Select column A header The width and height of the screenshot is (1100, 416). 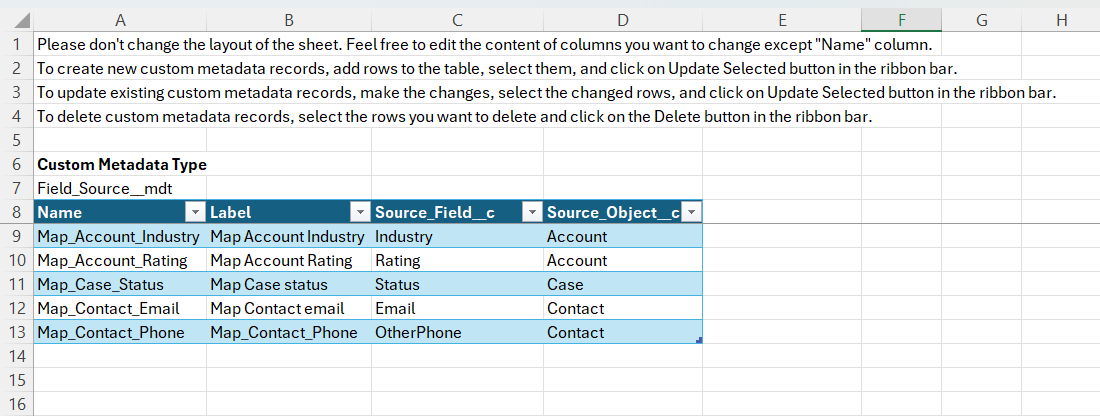[120, 19]
